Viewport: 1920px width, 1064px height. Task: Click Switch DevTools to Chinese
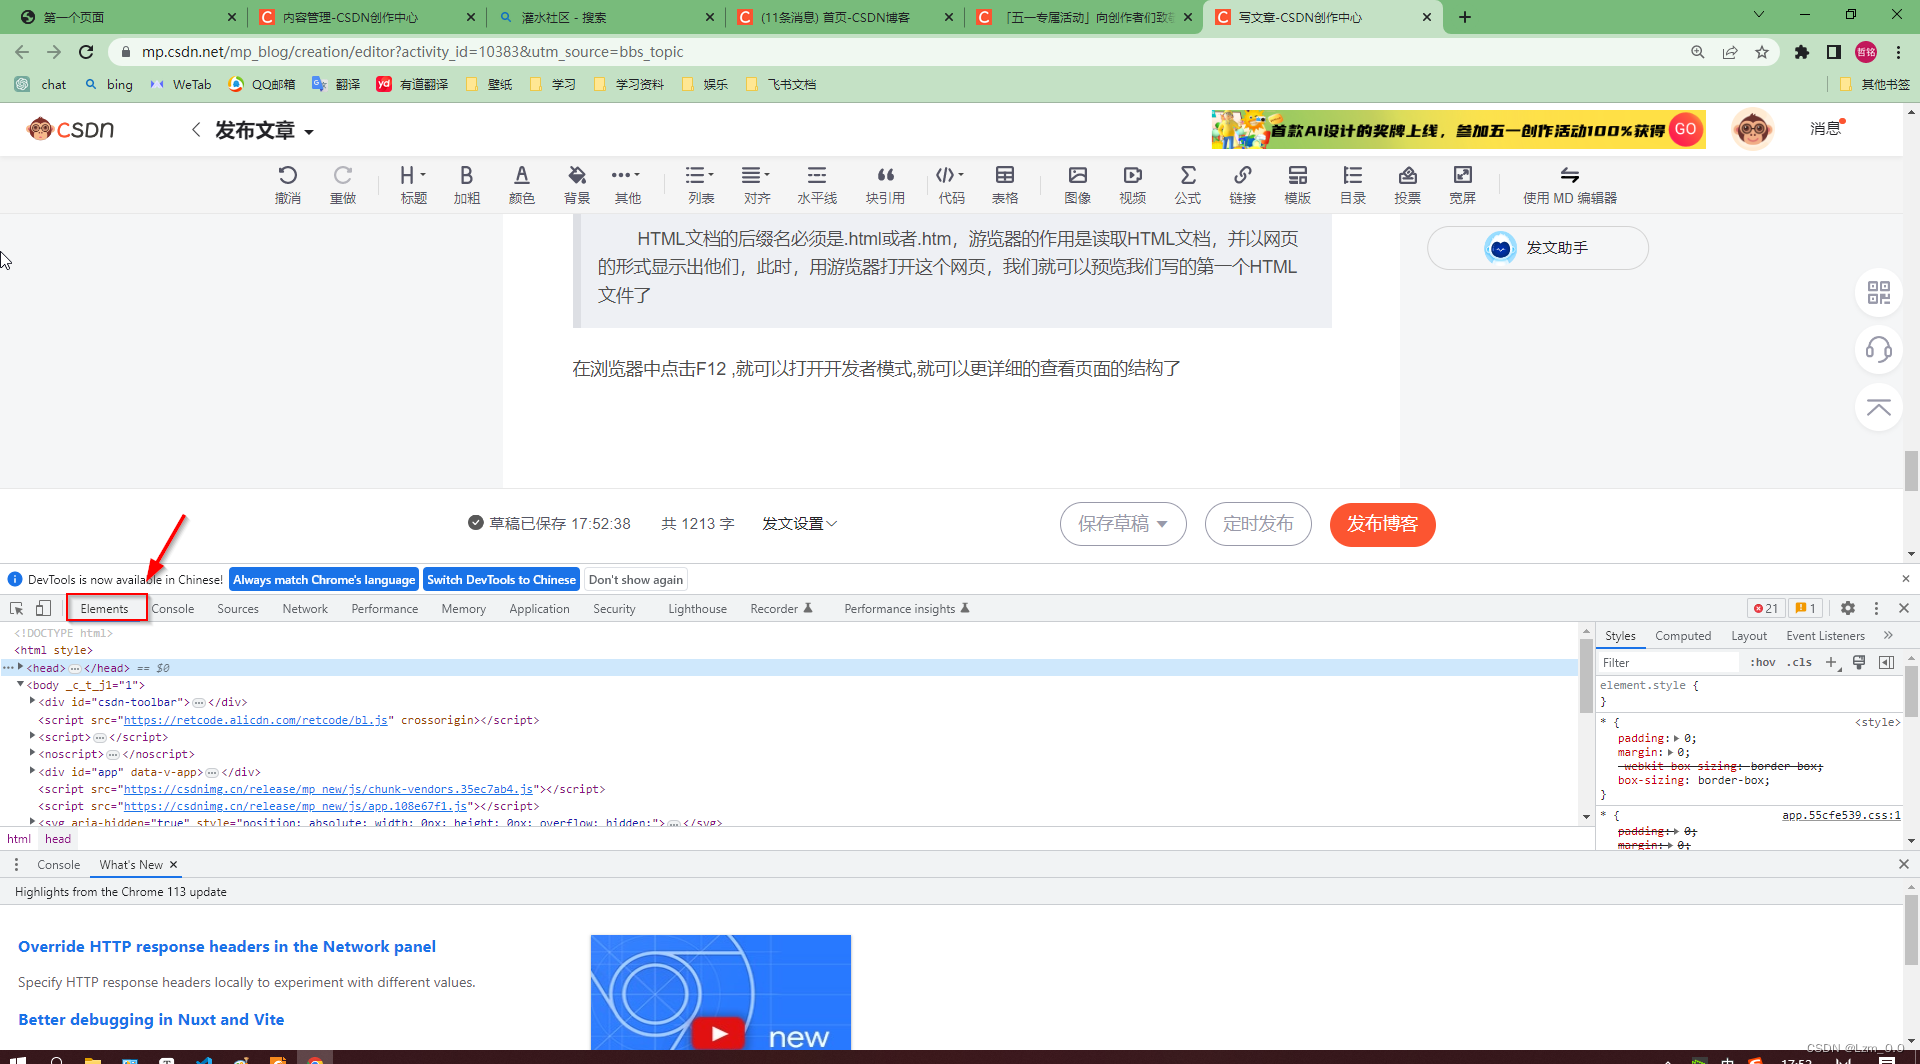tap(501, 579)
